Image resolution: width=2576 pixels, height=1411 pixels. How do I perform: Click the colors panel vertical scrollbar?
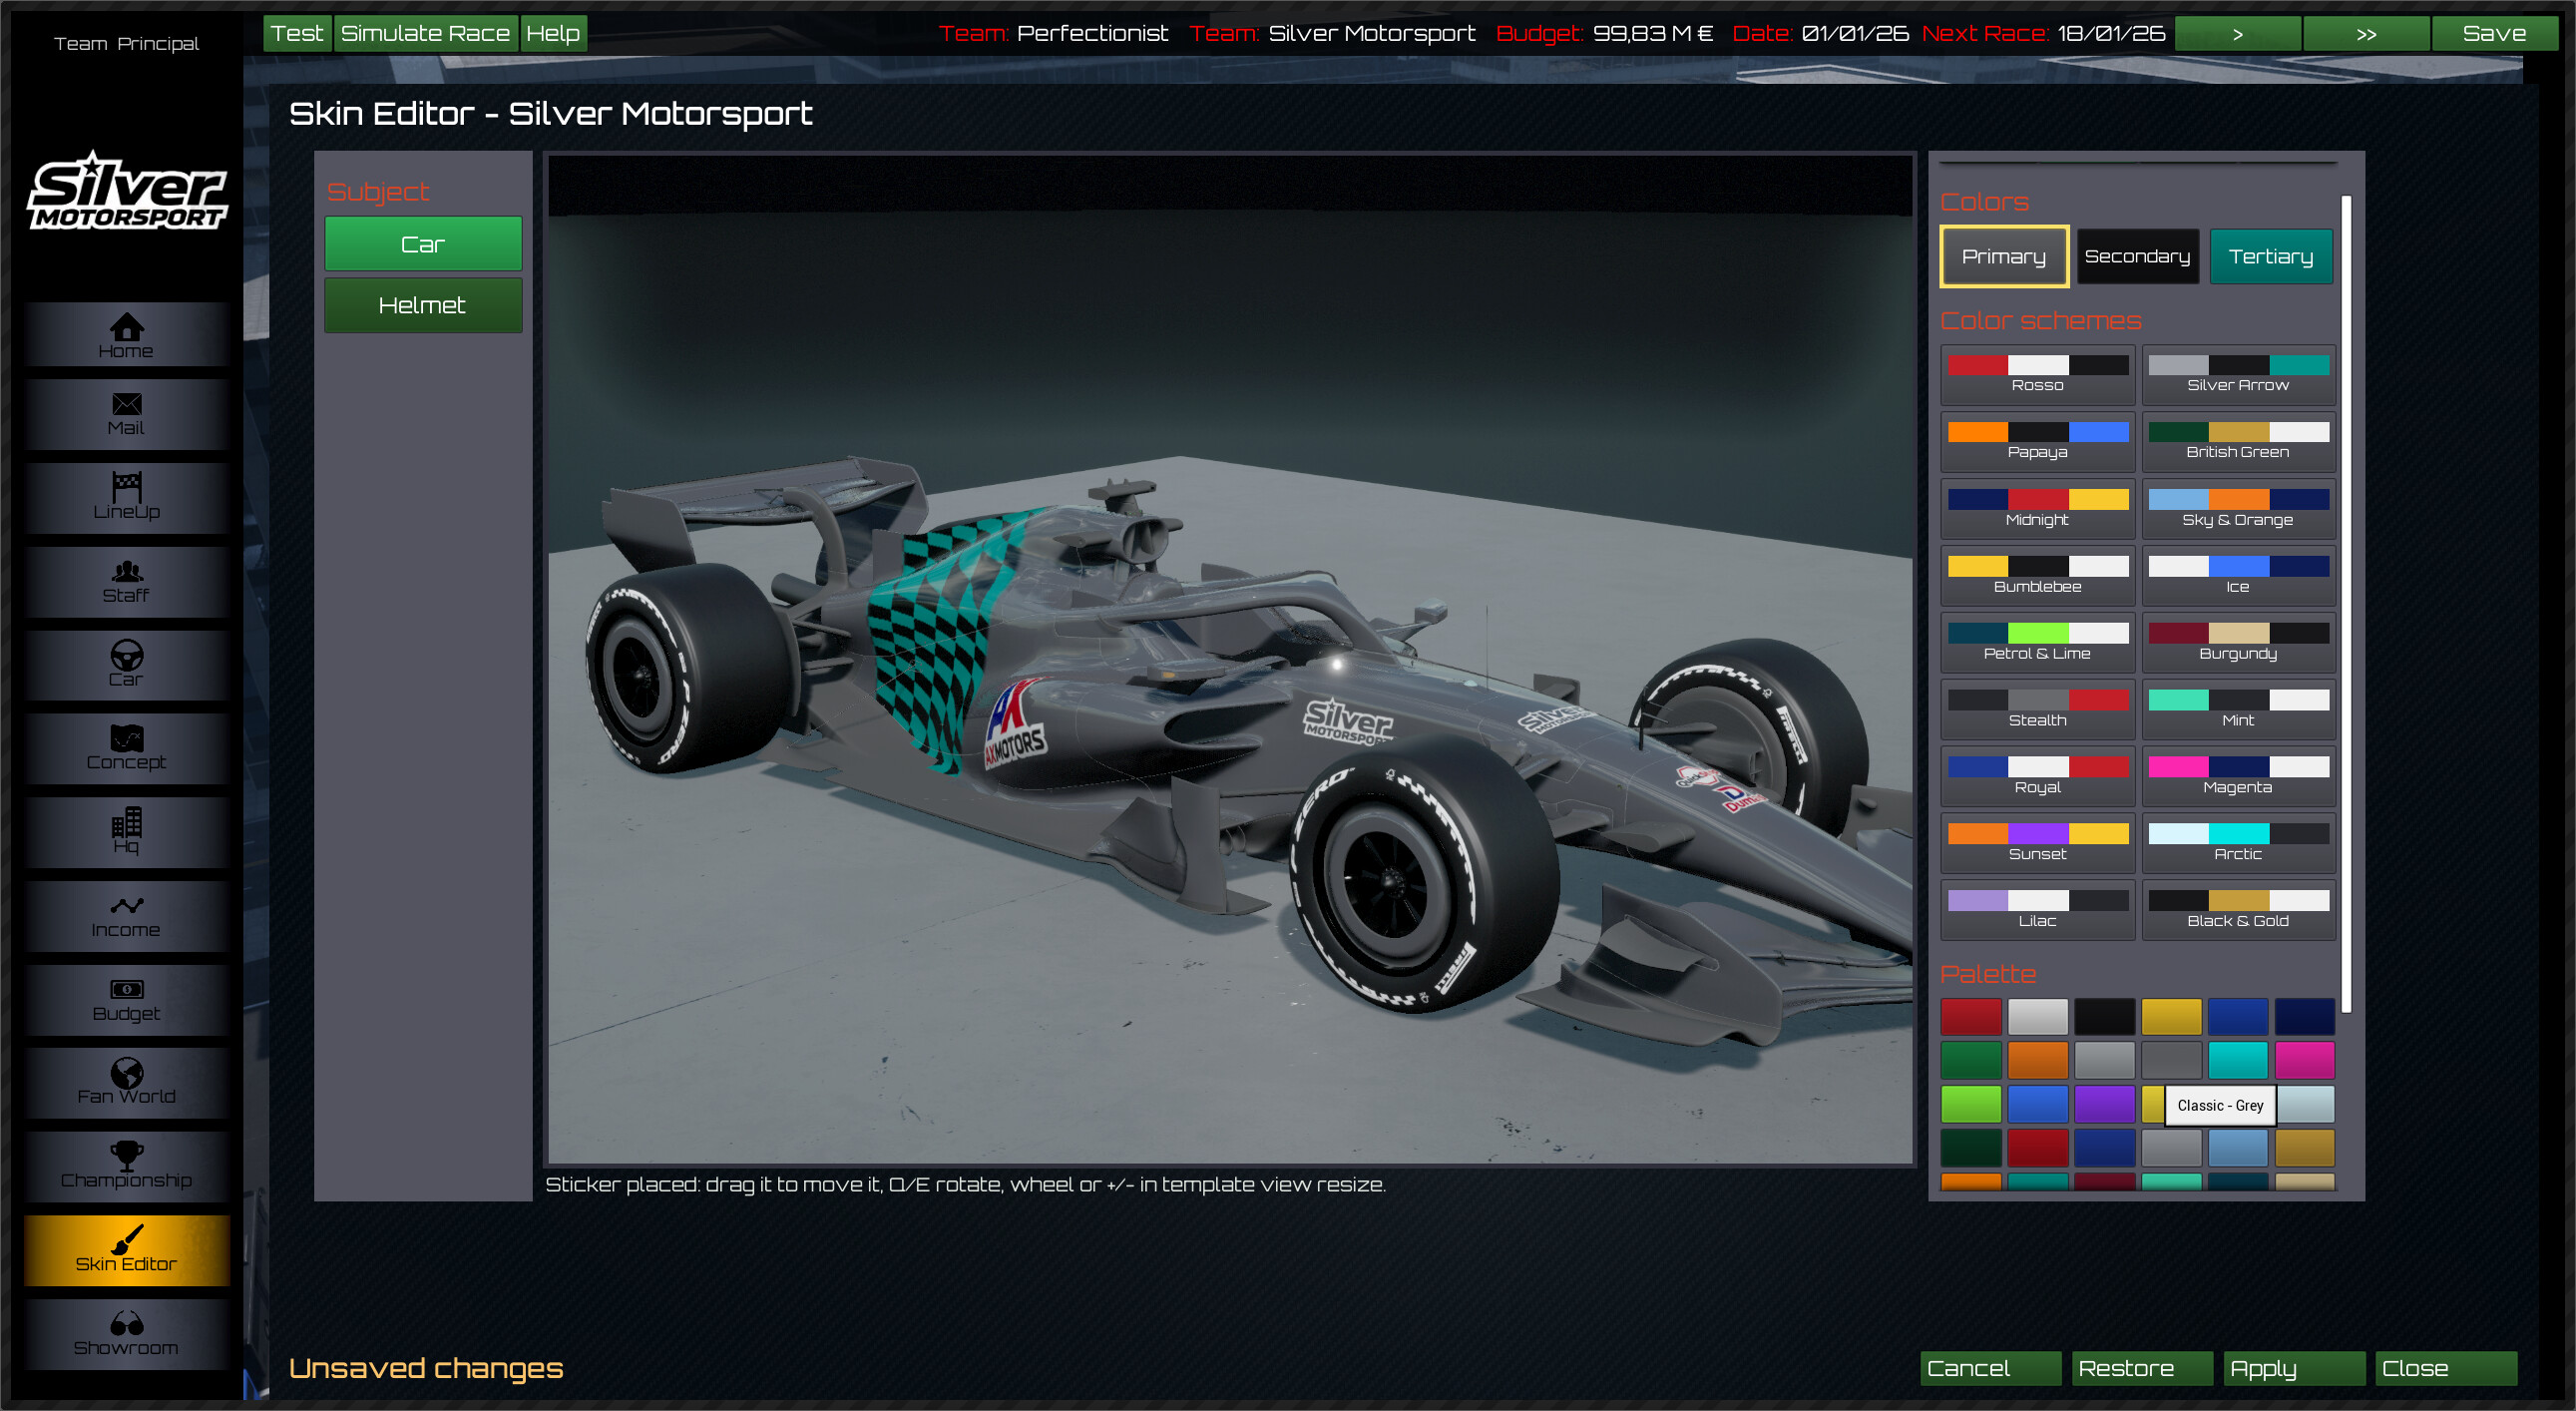pos(2346,603)
